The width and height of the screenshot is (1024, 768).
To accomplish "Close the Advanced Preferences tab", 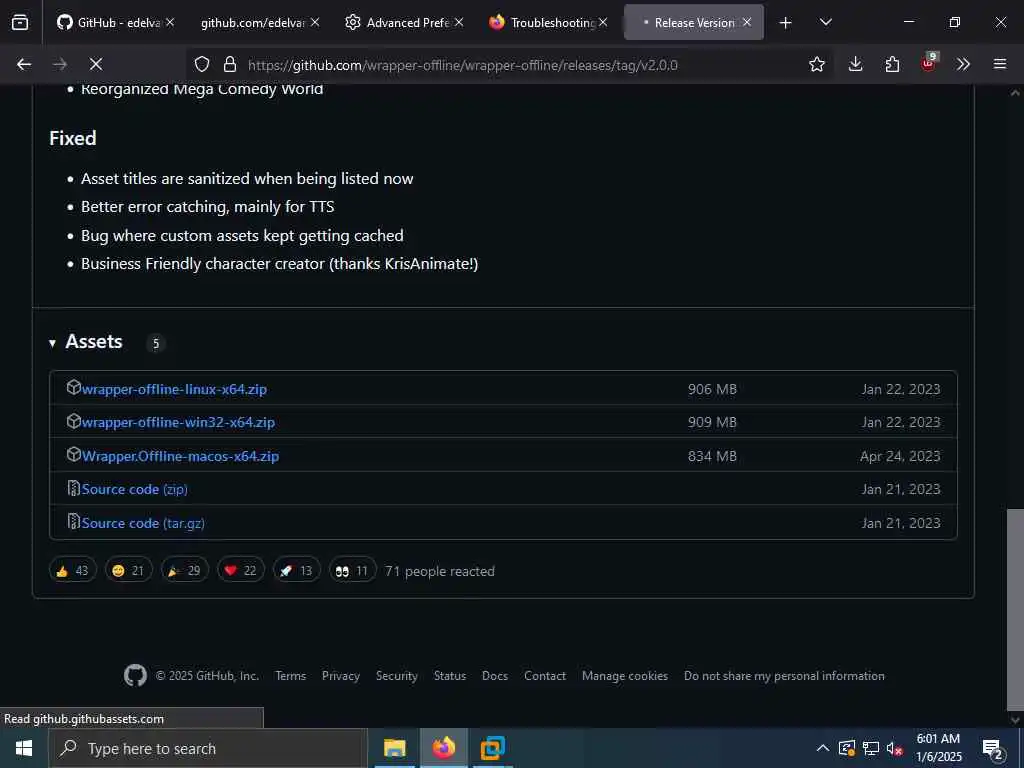I will [x=459, y=22].
